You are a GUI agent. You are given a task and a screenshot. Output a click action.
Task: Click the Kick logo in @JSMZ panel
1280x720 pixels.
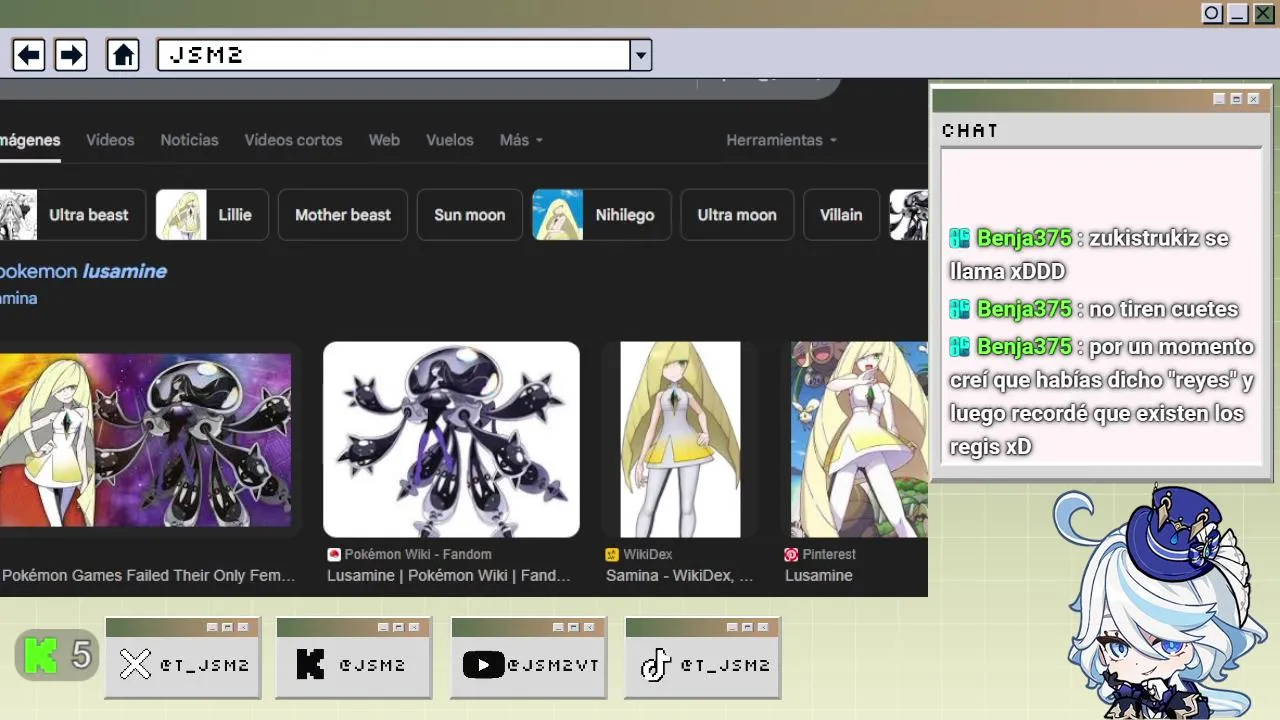point(311,664)
